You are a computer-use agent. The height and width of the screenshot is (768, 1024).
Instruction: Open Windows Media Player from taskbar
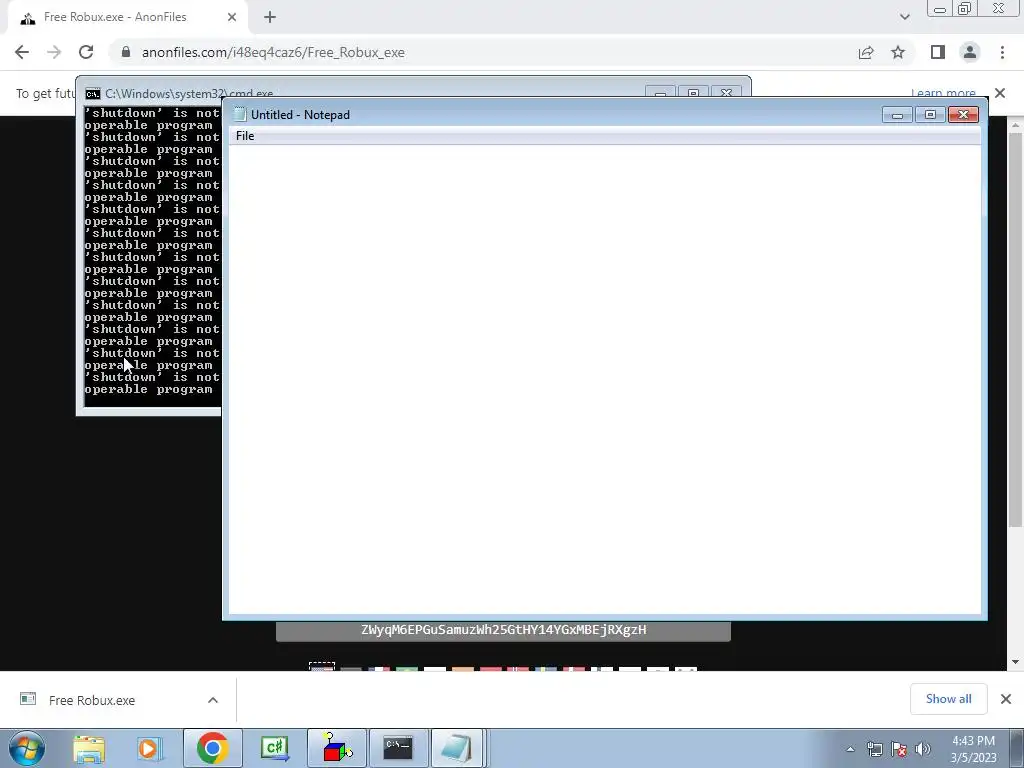click(x=148, y=748)
